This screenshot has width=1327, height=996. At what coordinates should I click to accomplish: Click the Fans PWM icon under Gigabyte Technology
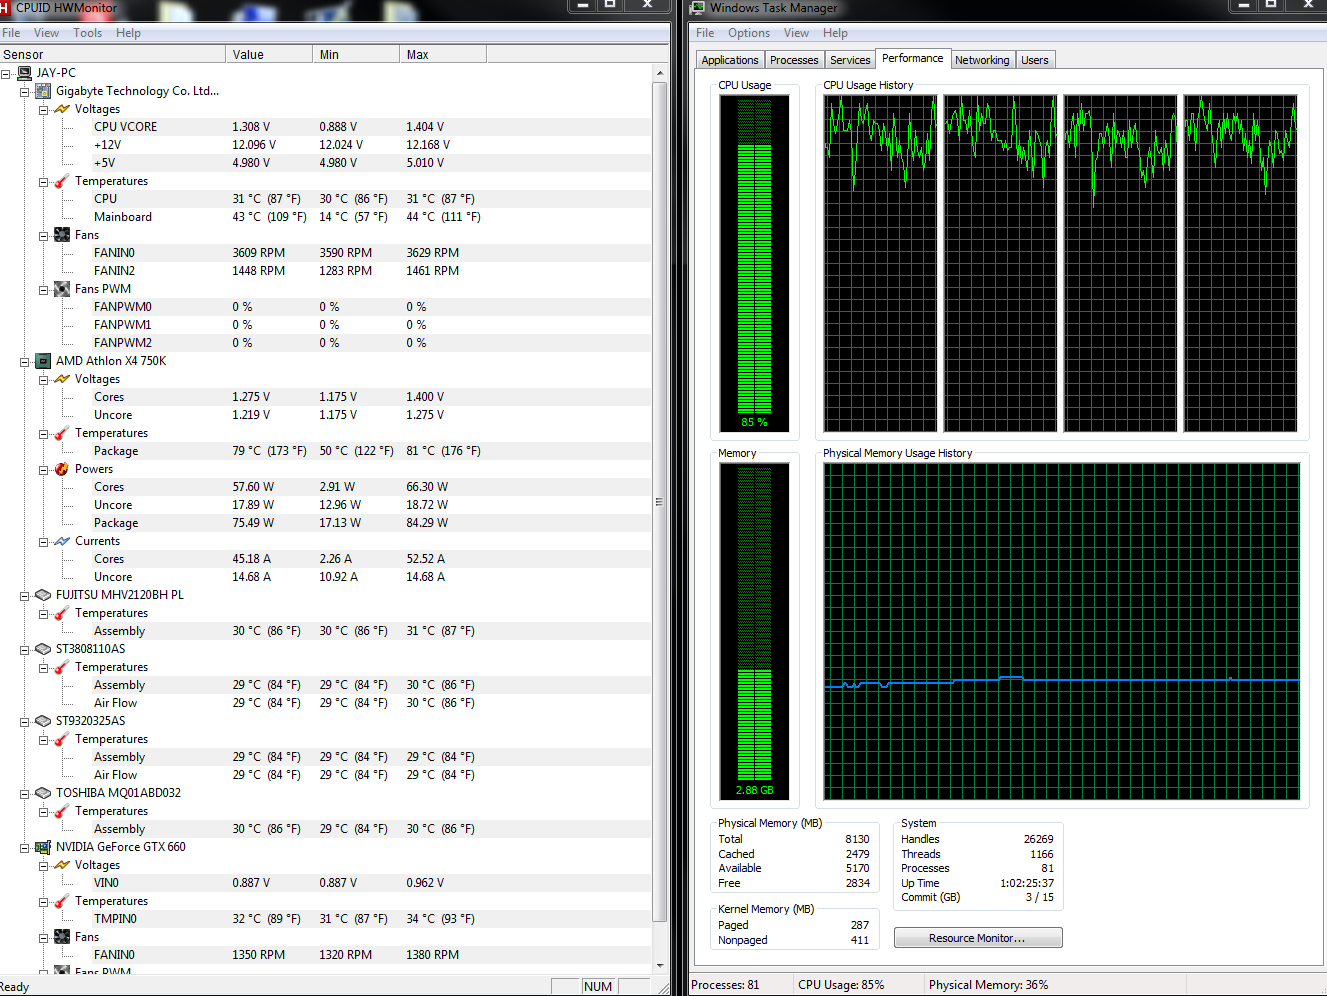click(x=62, y=289)
